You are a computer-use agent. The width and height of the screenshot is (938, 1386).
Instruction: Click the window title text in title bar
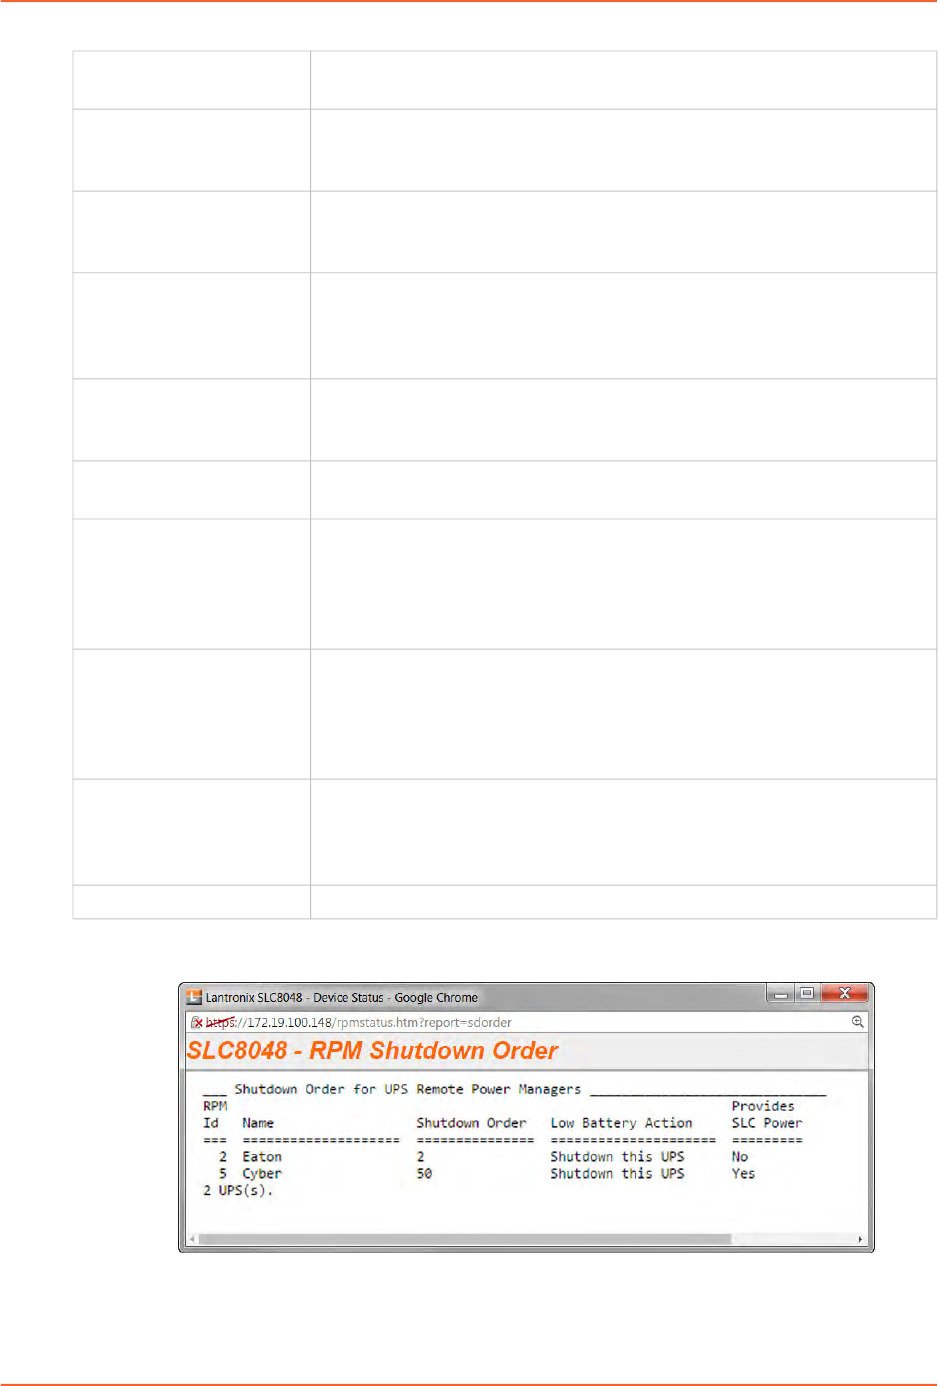click(x=341, y=997)
